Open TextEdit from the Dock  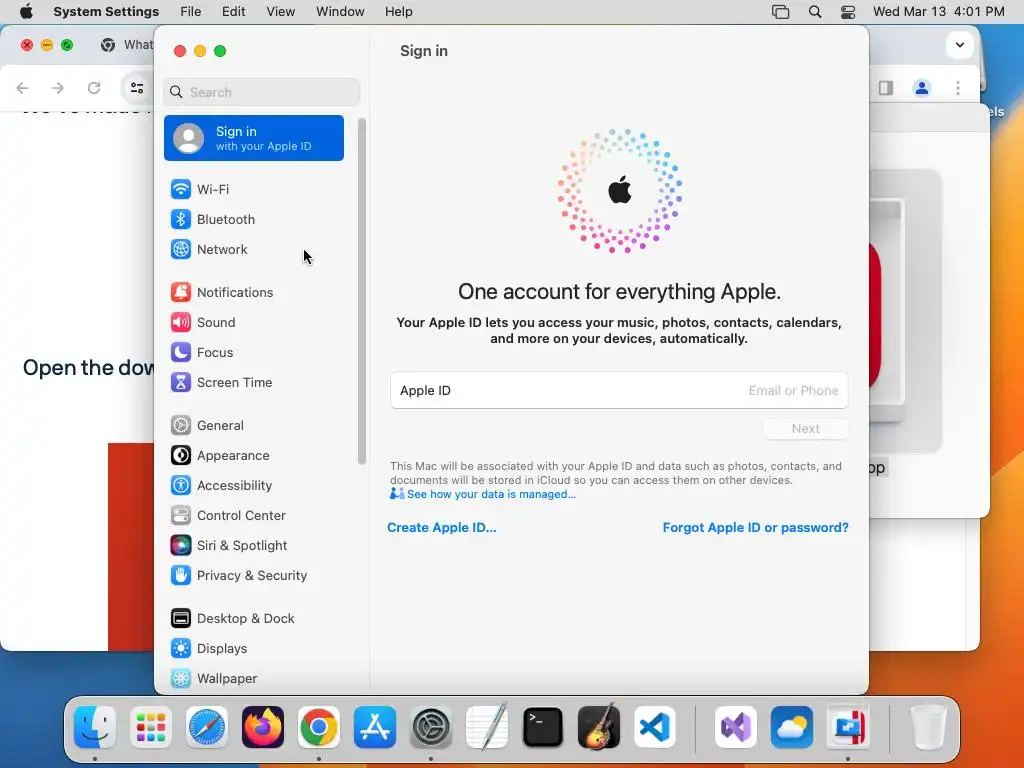coord(487,727)
